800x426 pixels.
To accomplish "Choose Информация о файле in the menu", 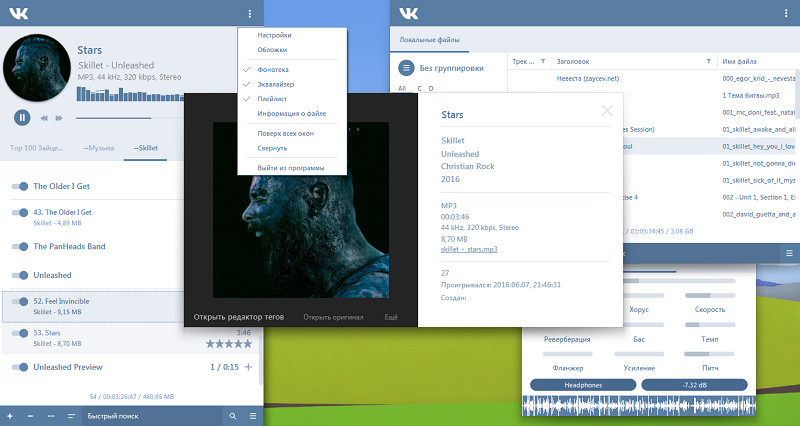I will pyautogui.click(x=292, y=114).
